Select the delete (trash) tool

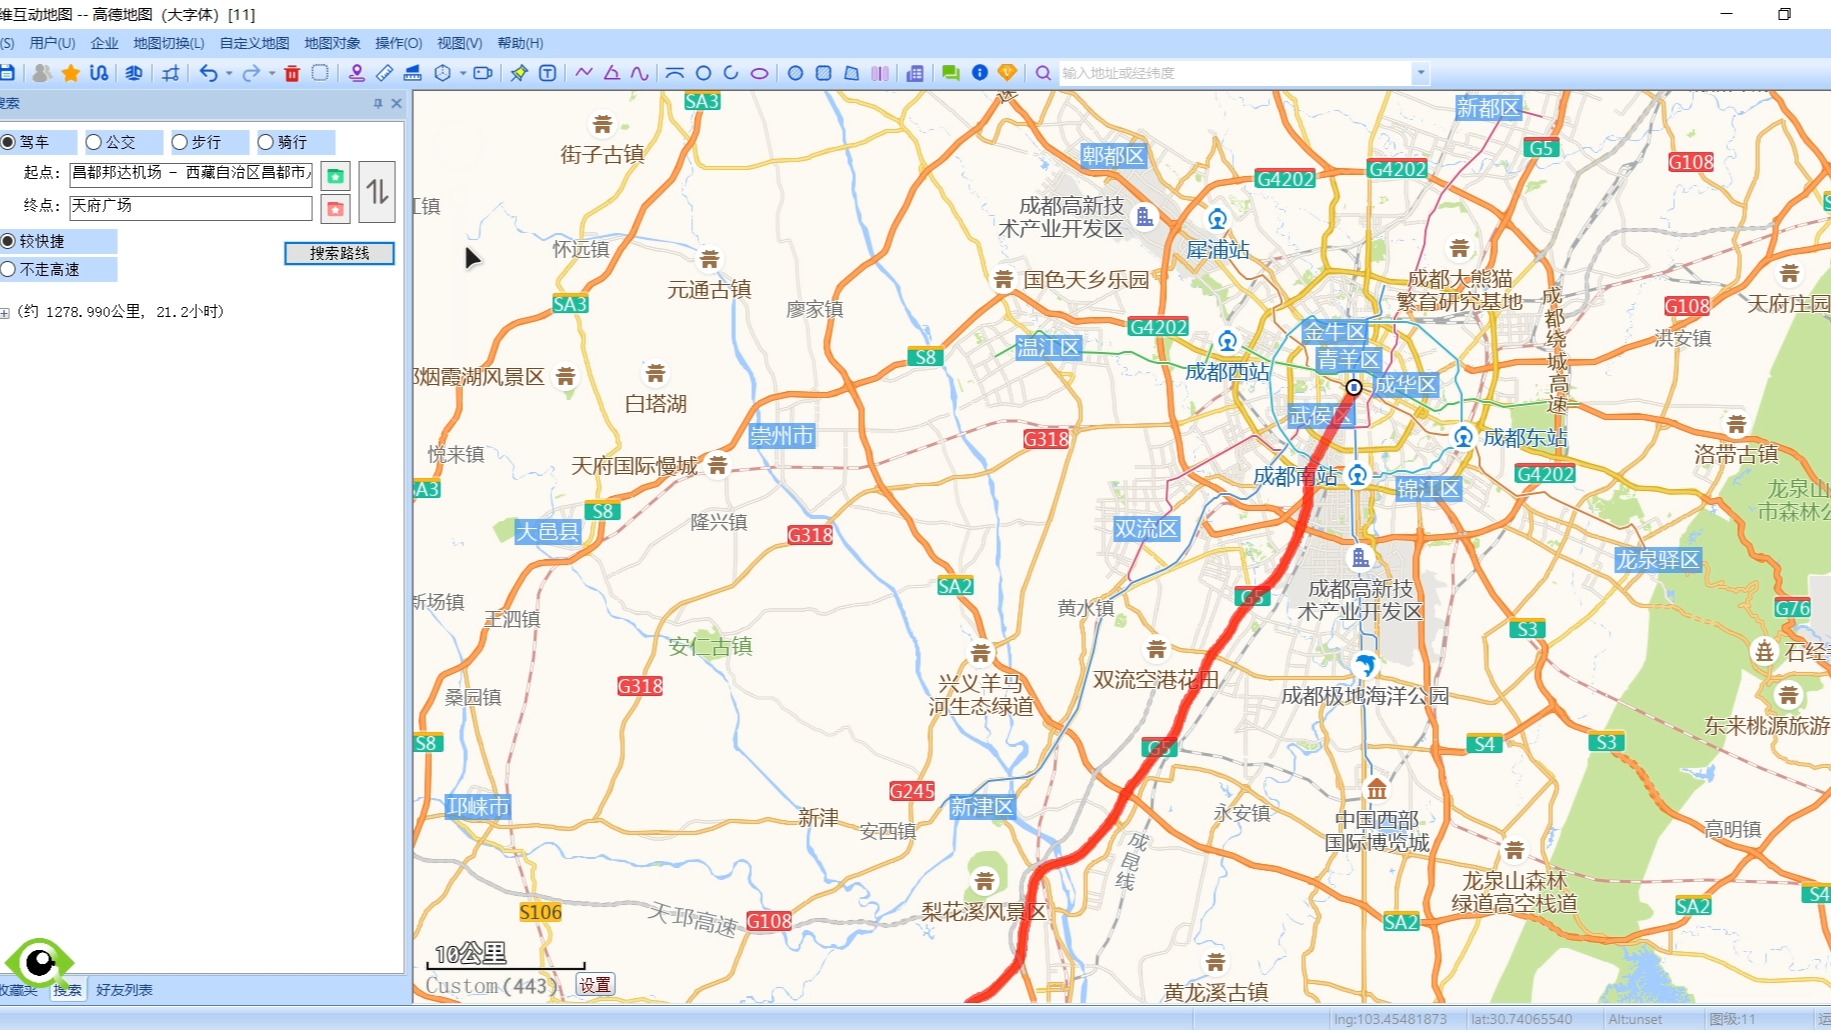(x=292, y=73)
